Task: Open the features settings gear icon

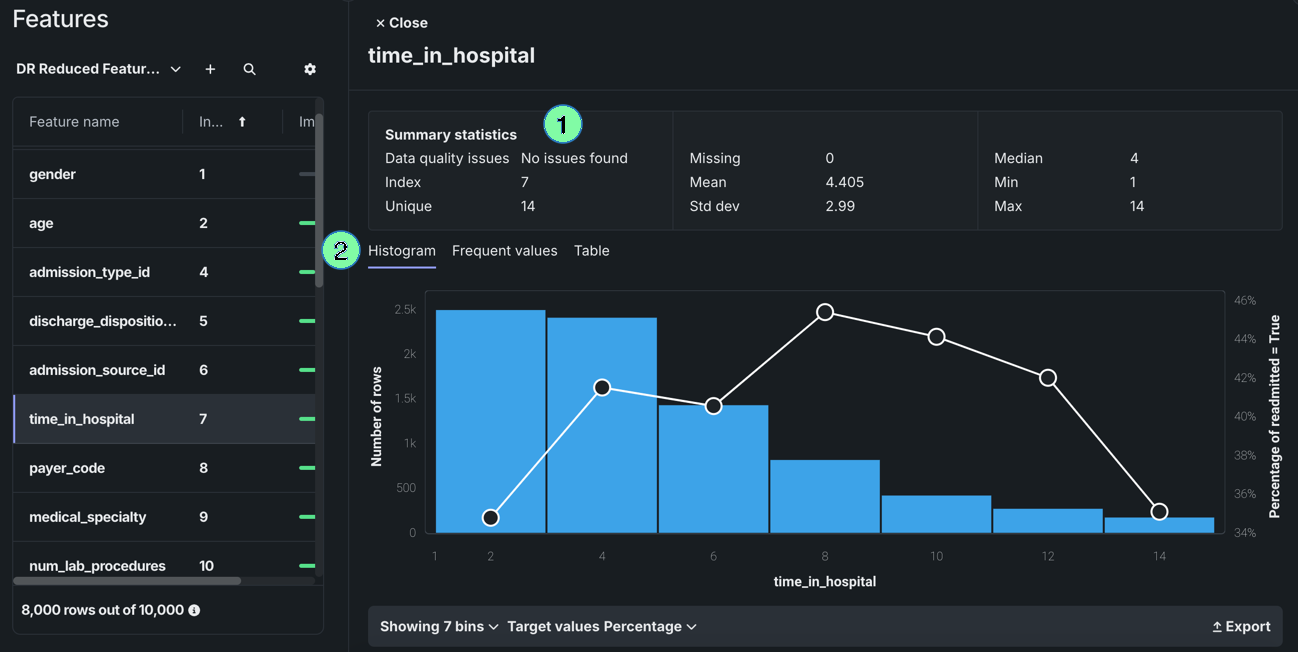Action: click(x=310, y=69)
